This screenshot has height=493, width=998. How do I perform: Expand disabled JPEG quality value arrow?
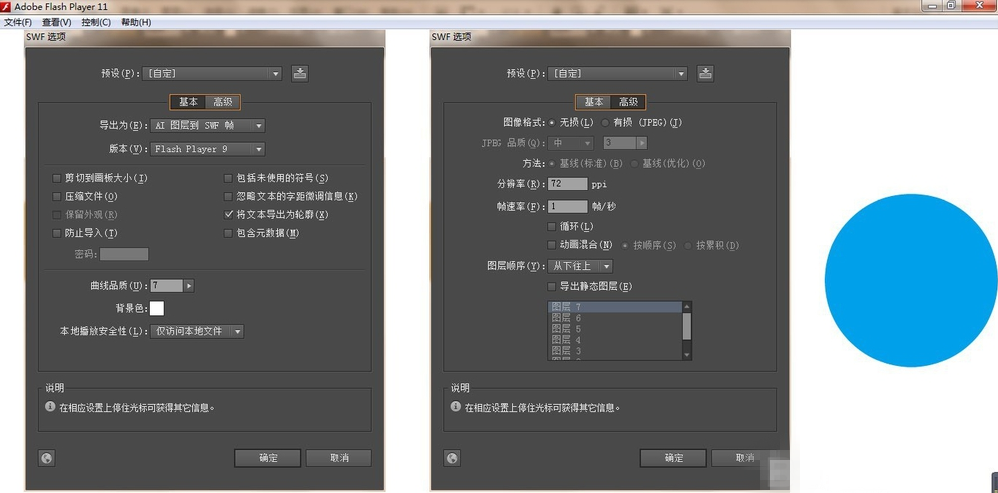coord(642,143)
